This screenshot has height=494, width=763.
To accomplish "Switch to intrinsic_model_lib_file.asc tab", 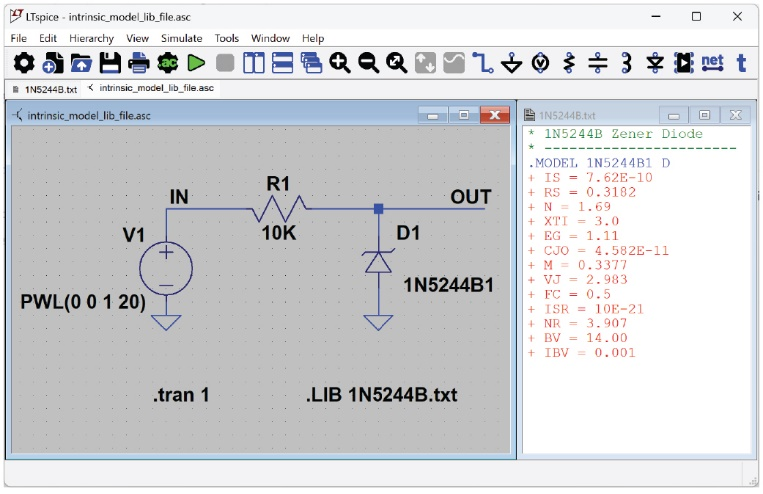I will (156, 88).
